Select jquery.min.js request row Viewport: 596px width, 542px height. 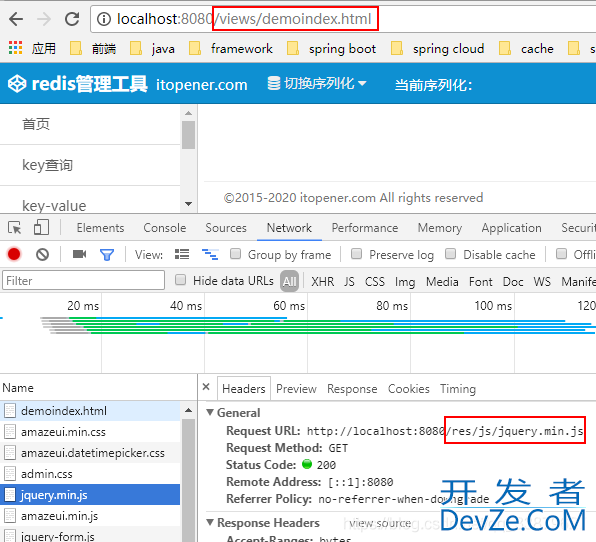point(90,495)
